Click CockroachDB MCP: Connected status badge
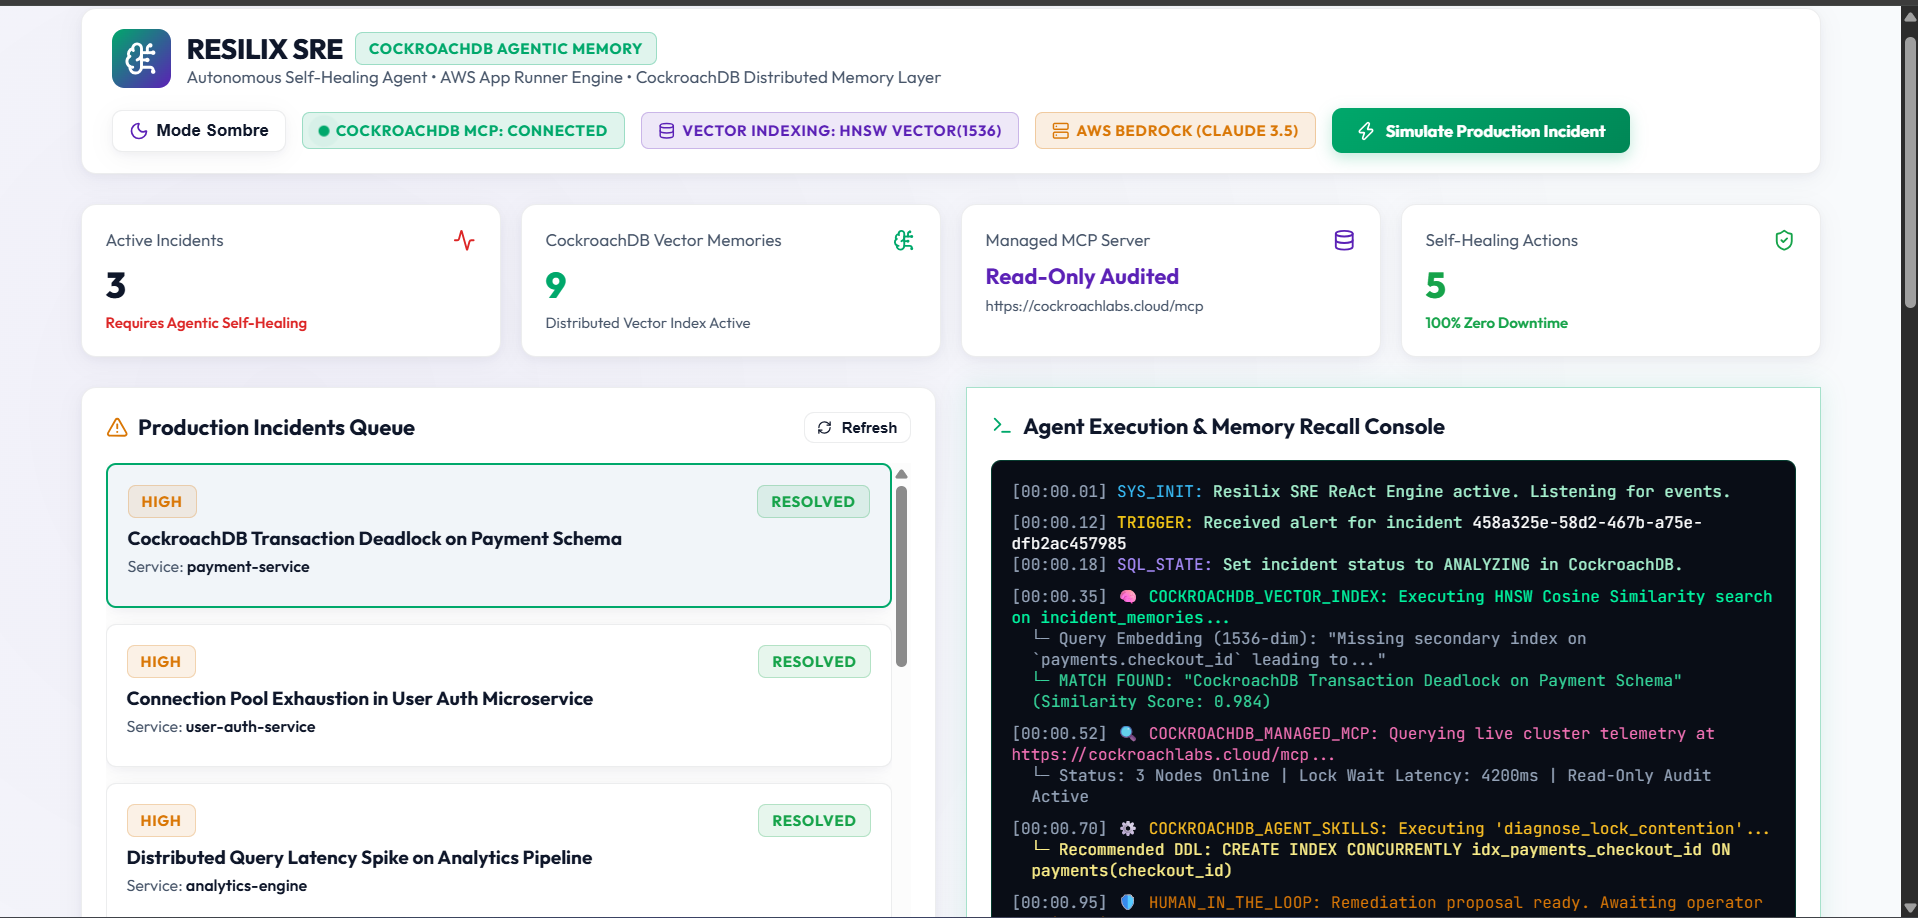1918x918 pixels. coord(463,131)
